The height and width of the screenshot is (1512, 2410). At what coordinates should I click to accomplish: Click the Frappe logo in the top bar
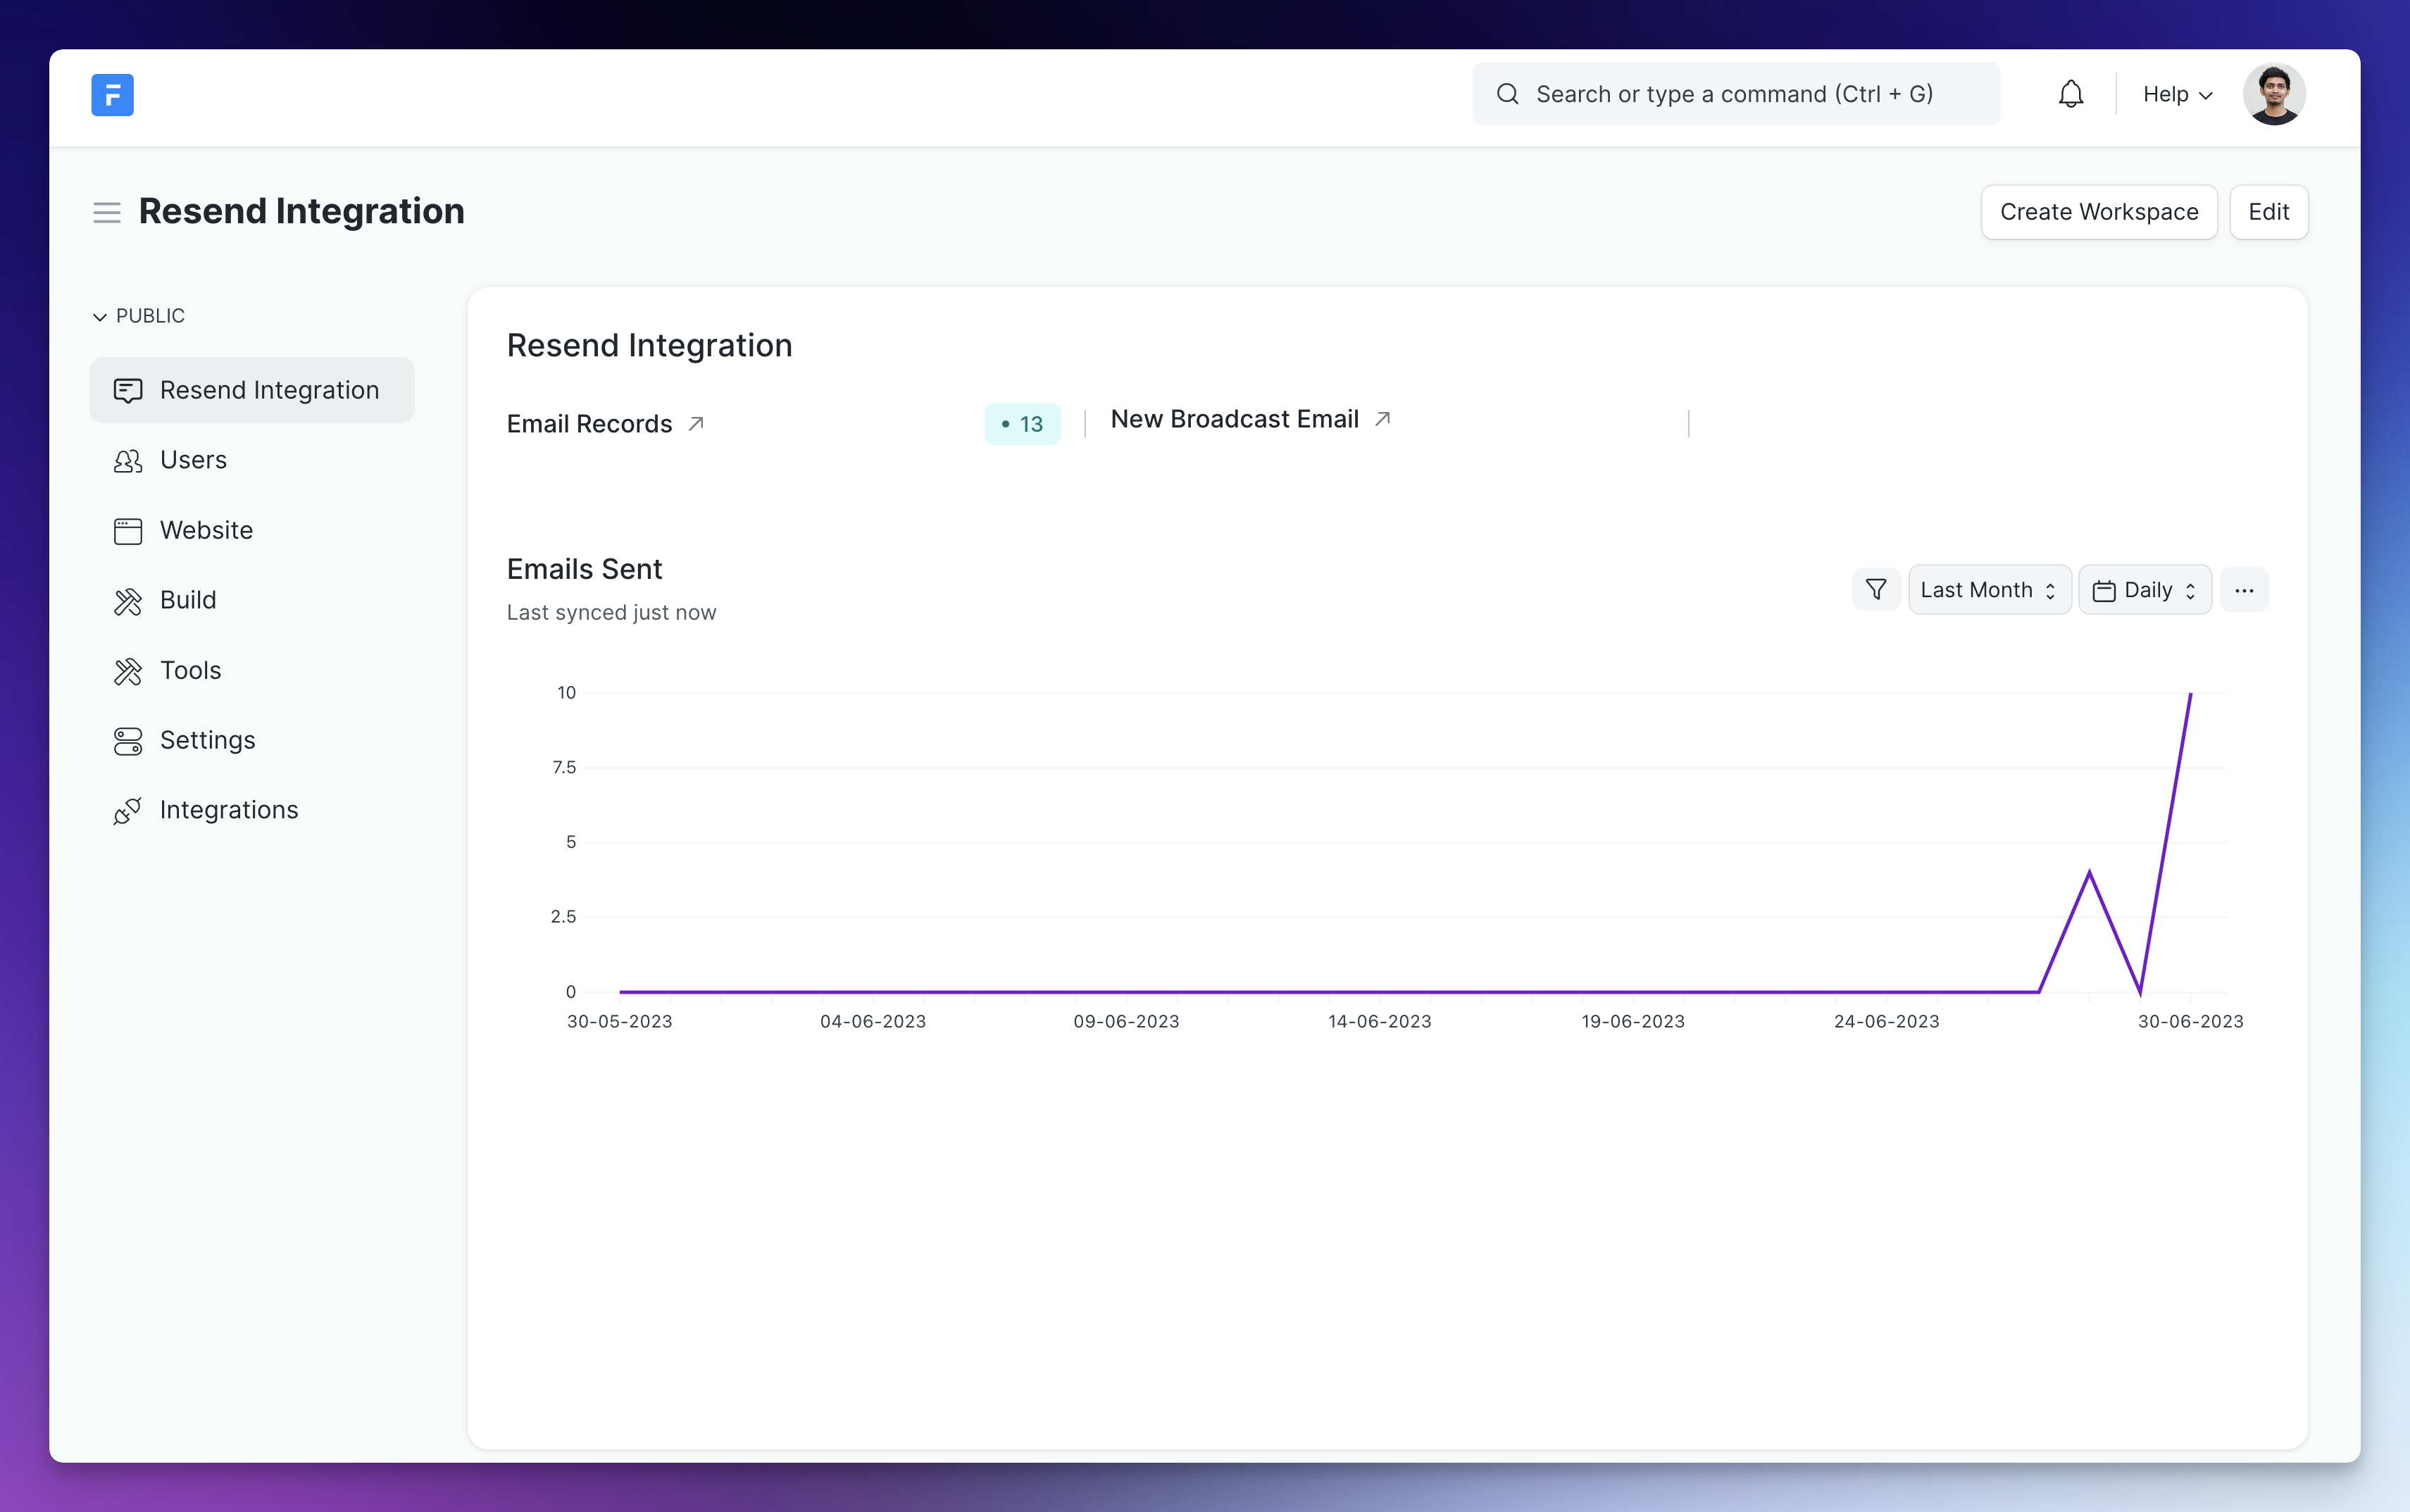112,94
